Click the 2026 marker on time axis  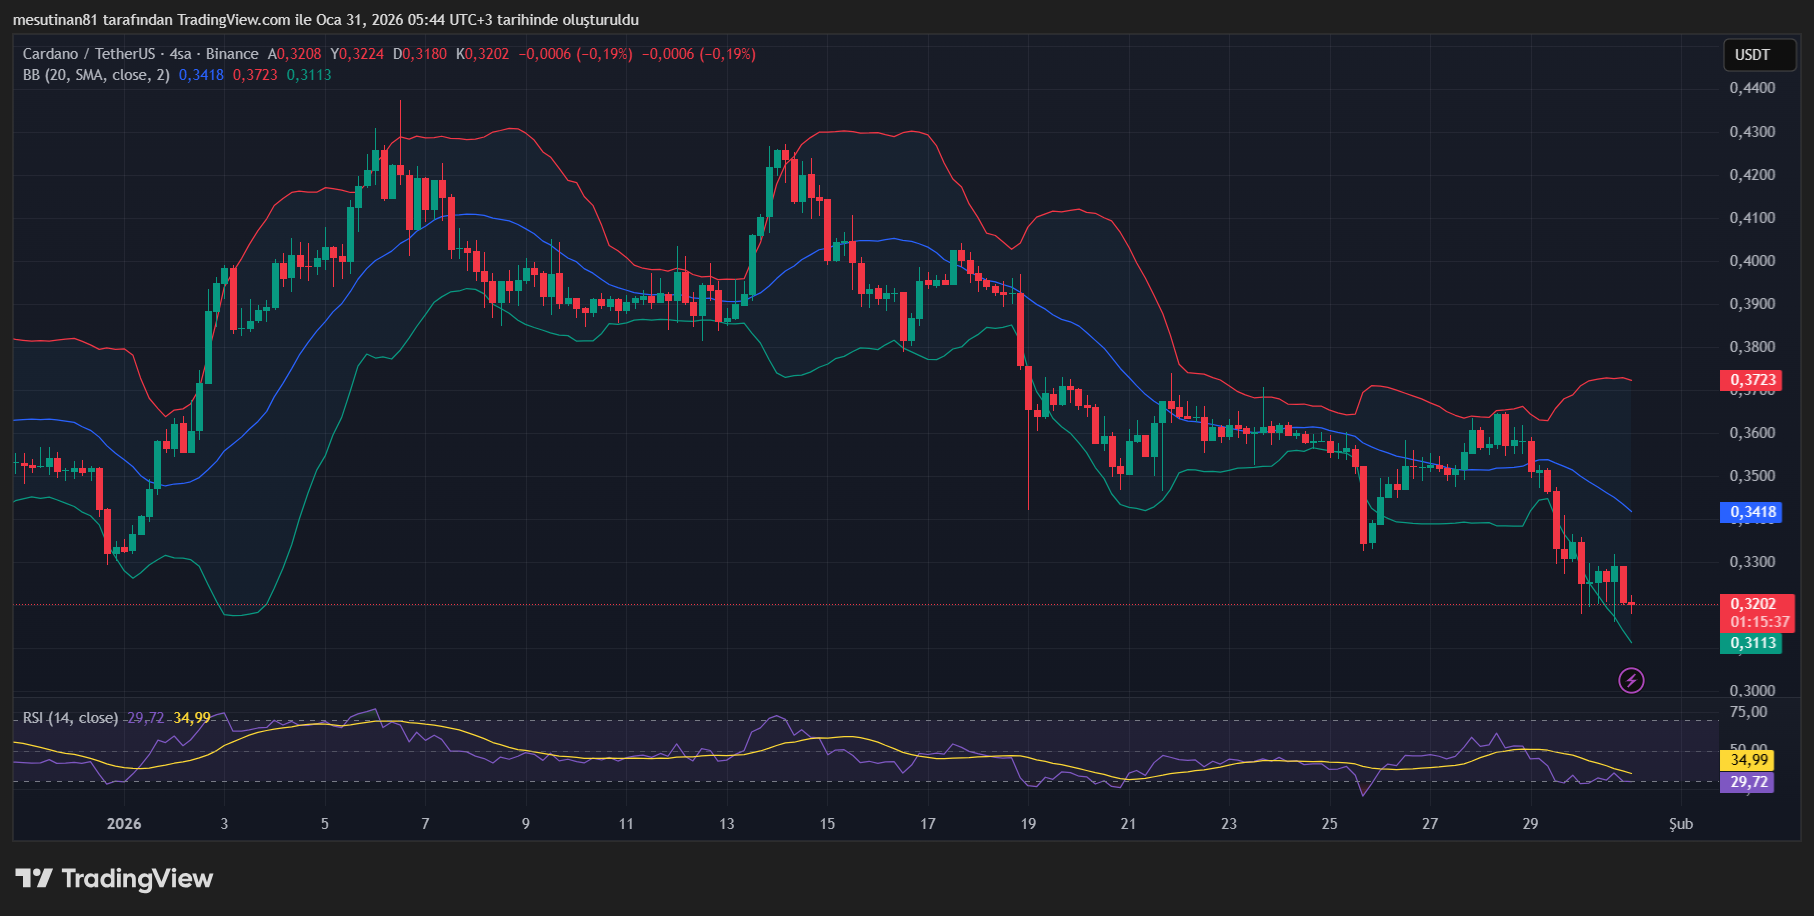(124, 824)
